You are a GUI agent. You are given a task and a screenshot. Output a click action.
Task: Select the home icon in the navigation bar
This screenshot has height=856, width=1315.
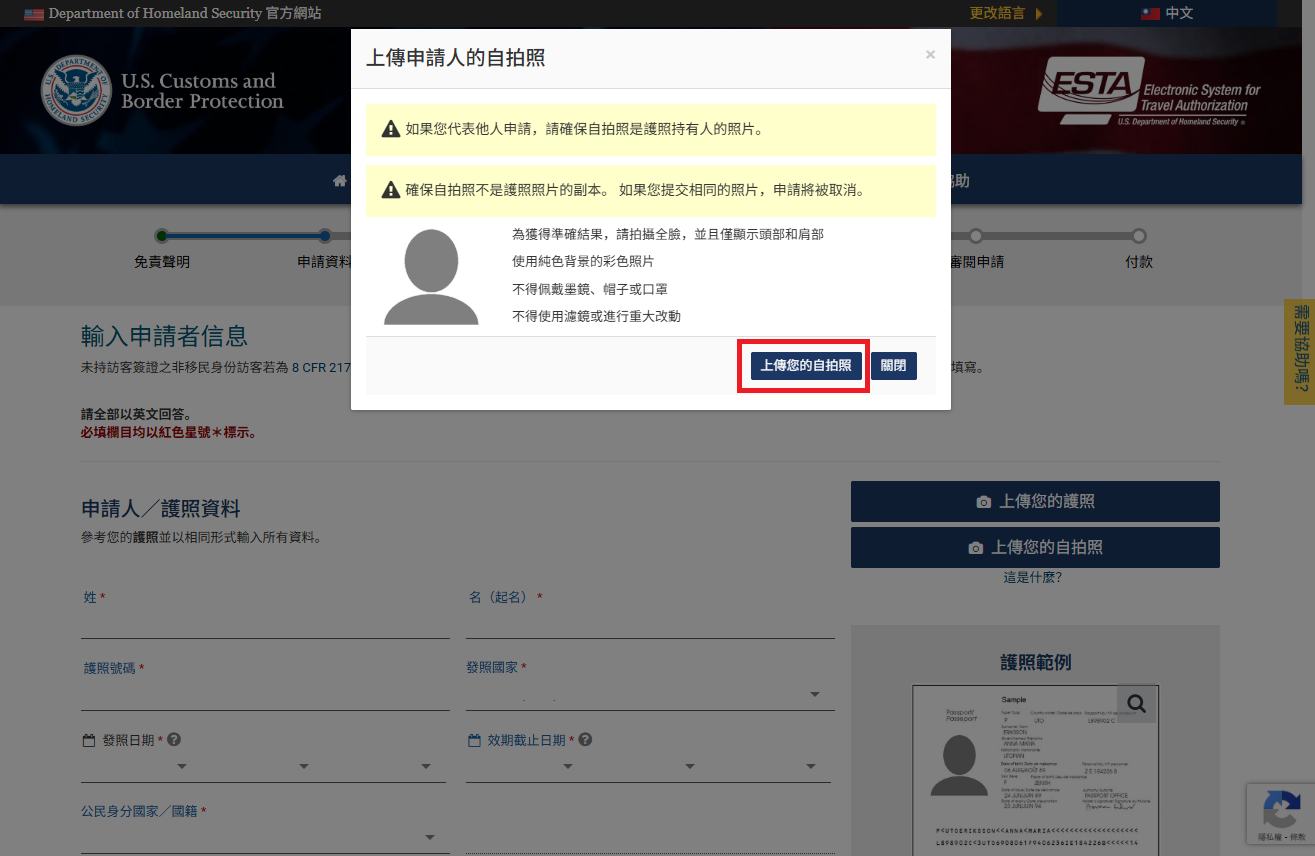point(339,180)
